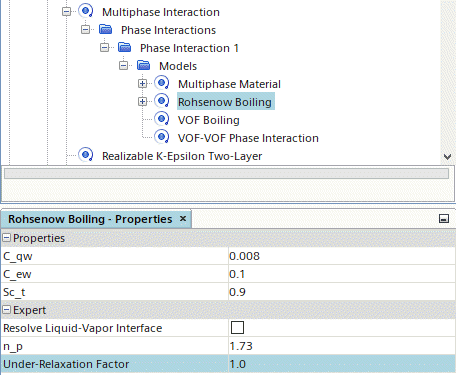Expand the Rohsenow Boiling tree node
This screenshot has height=375, width=456.
tap(142, 101)
